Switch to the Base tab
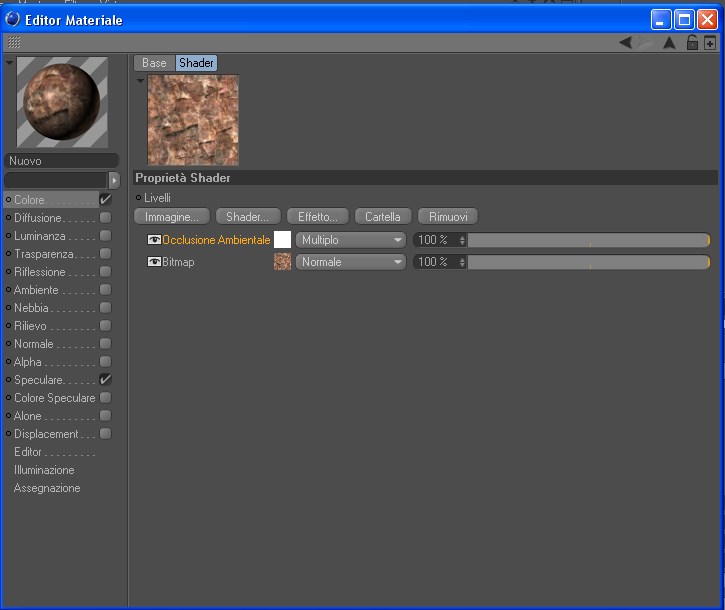The width and height of the screenshot is (725, 610). pos(154,63)
